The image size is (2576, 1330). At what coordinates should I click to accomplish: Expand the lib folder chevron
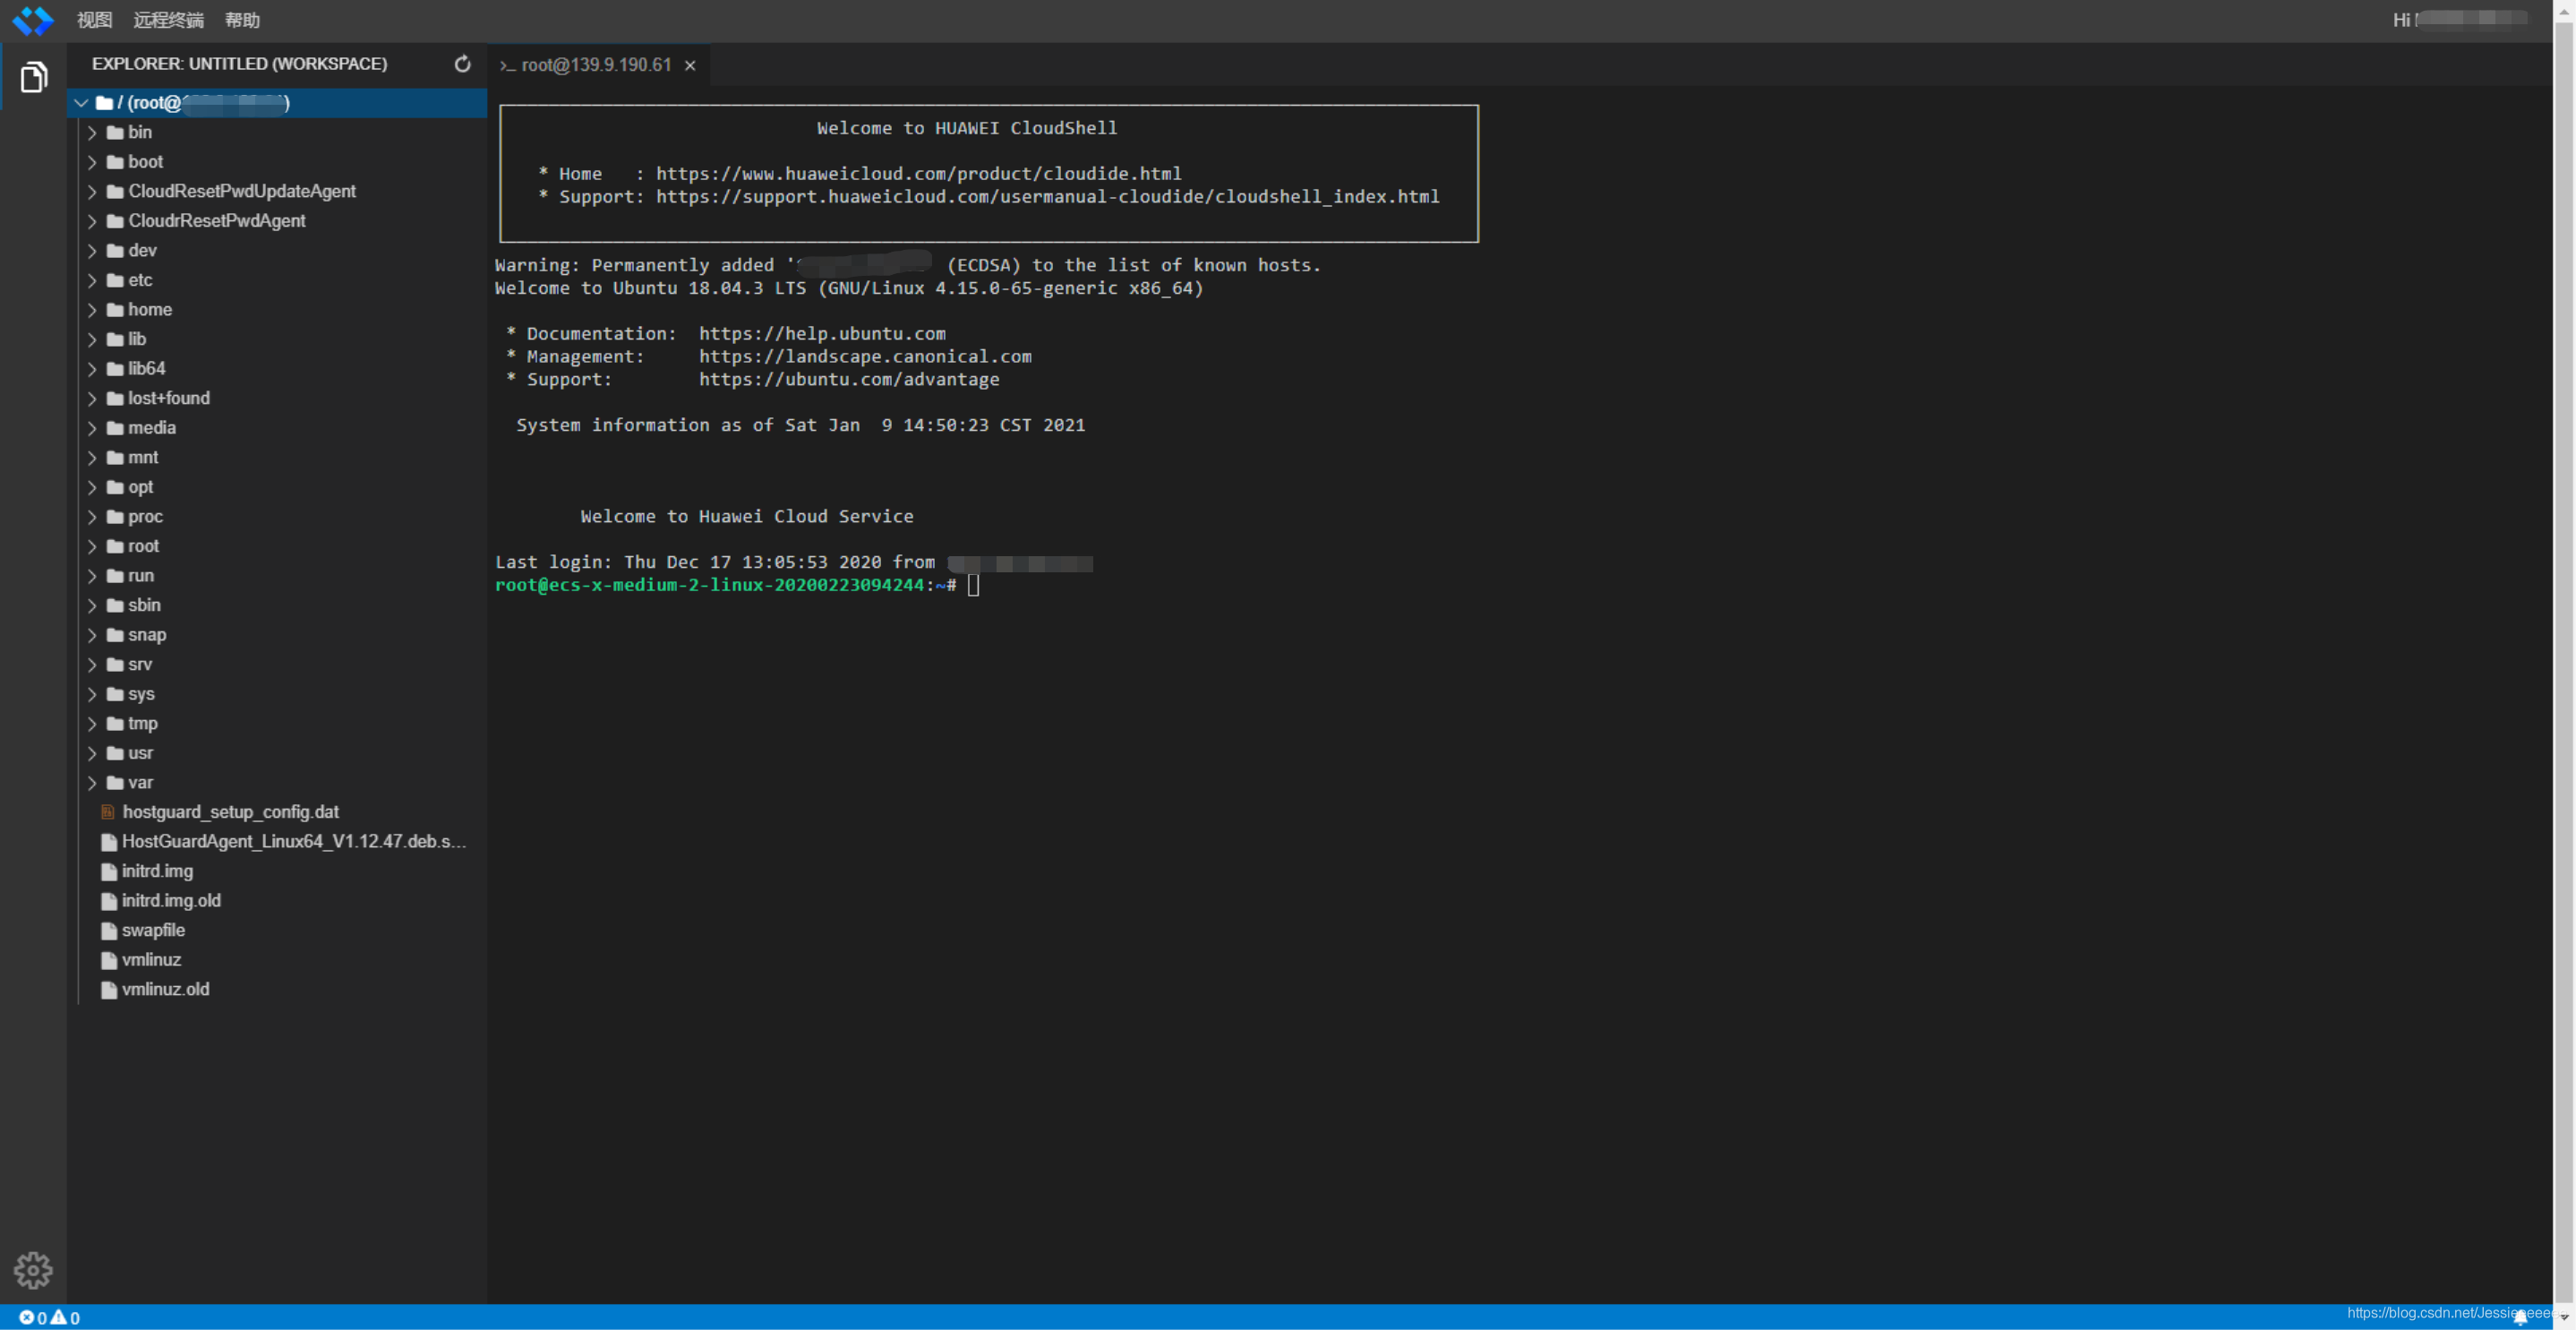(92, 340)
